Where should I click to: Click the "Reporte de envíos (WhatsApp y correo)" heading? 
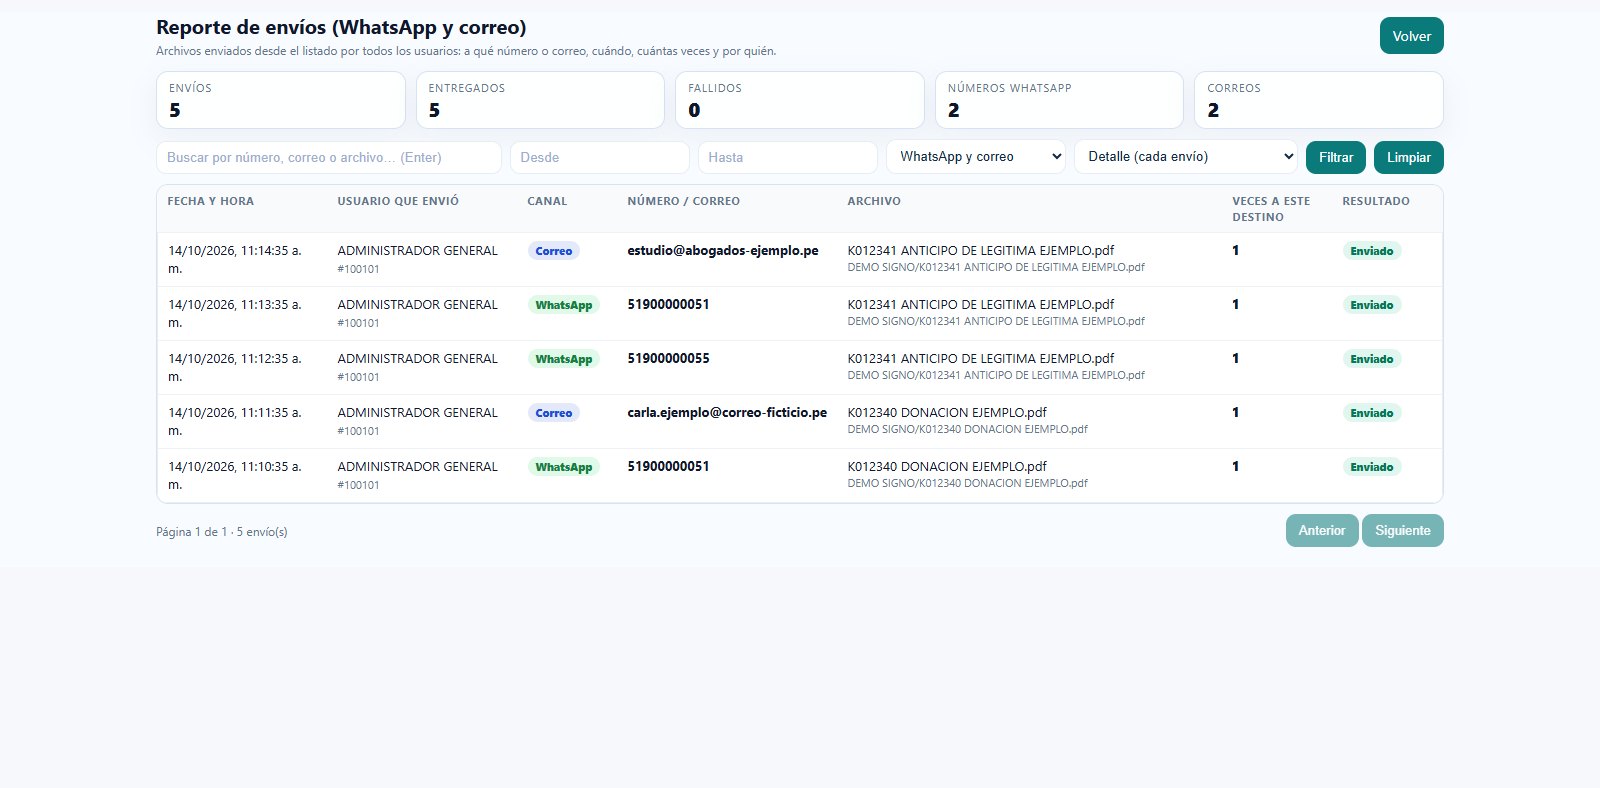click(x=341, y=27)
